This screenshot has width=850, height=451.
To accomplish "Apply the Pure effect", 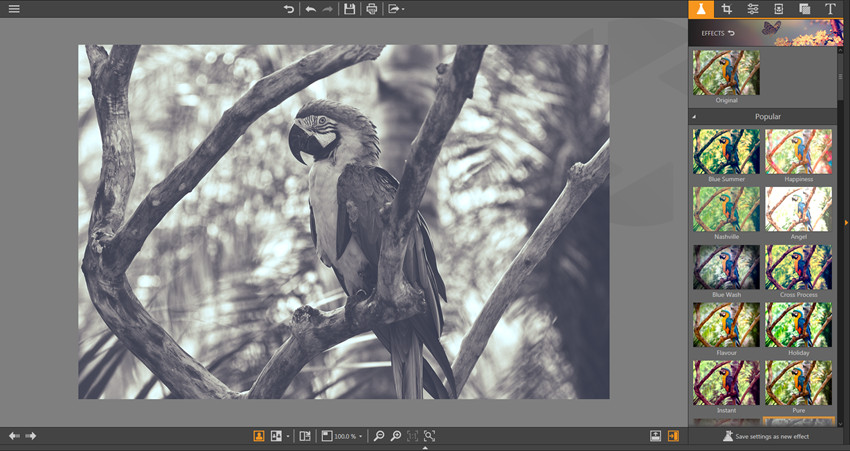I will point(799,383).
